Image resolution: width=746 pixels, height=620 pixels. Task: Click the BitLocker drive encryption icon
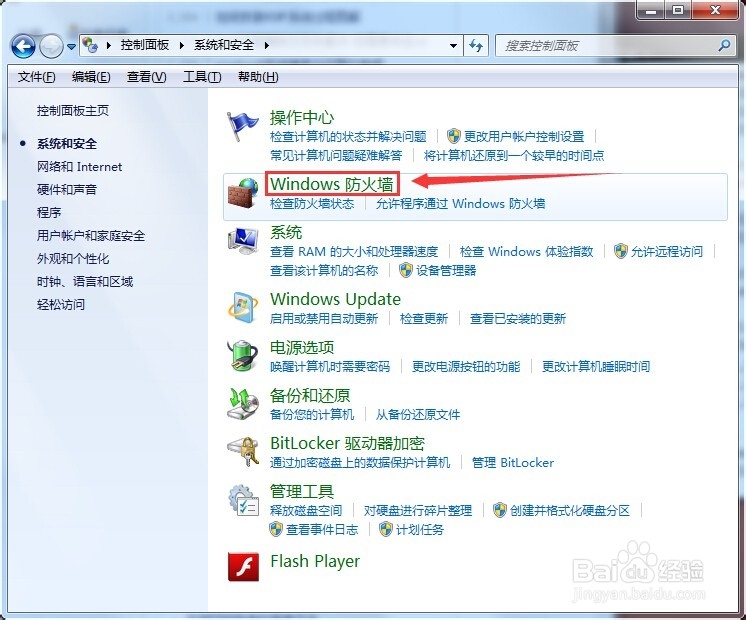click(243, 452)
